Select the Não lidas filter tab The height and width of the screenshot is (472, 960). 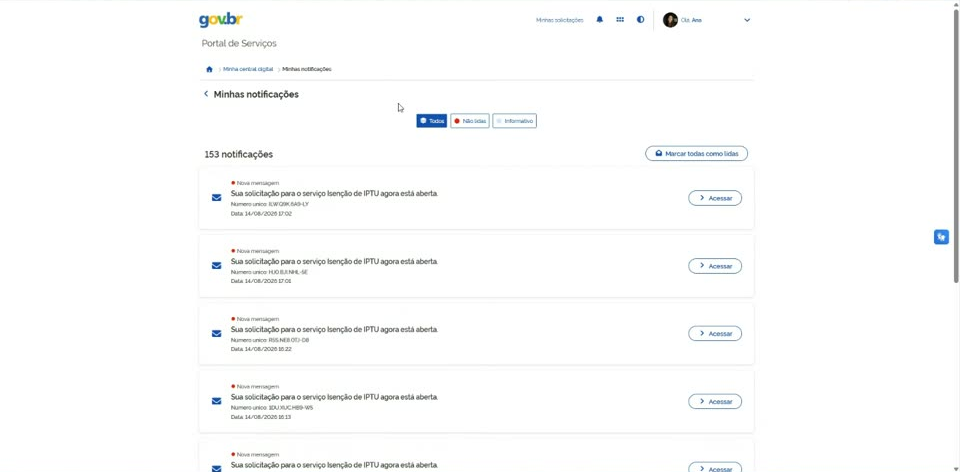470,121
